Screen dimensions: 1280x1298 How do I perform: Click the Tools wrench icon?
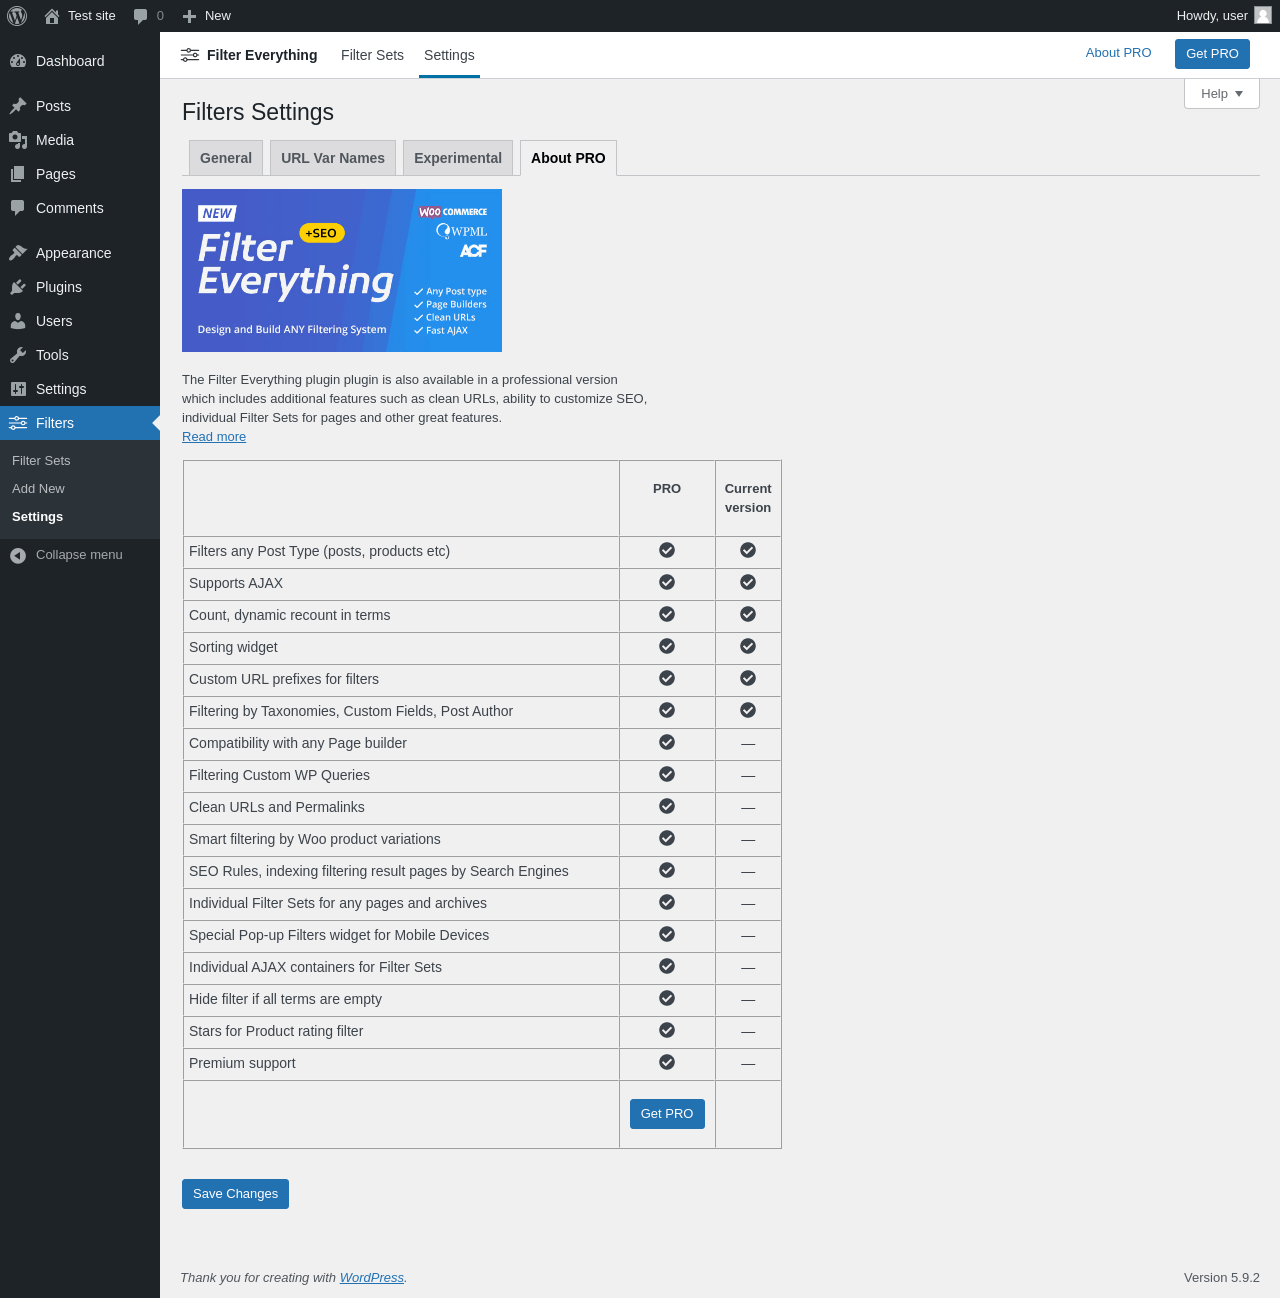point(18,355)
